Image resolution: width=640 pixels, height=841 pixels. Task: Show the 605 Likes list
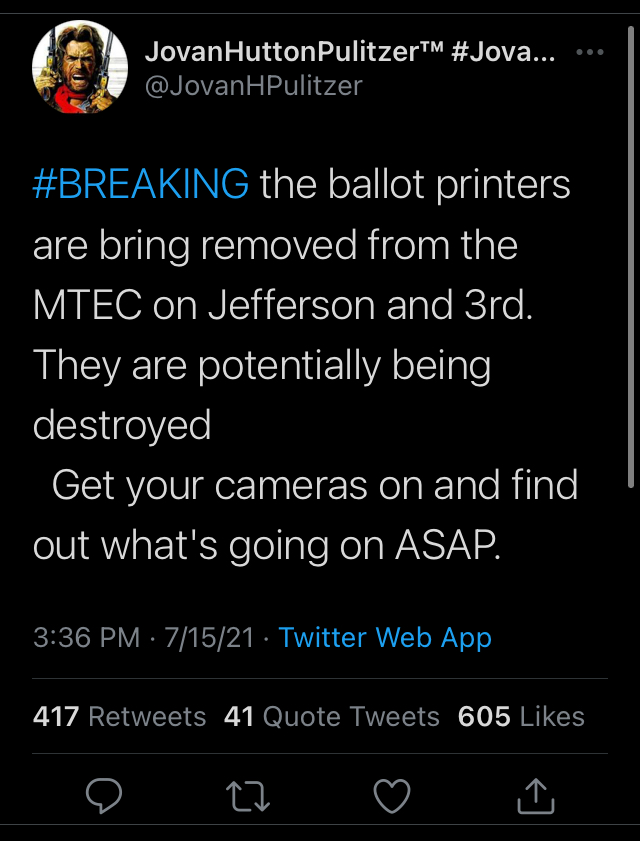coord(521,716)
